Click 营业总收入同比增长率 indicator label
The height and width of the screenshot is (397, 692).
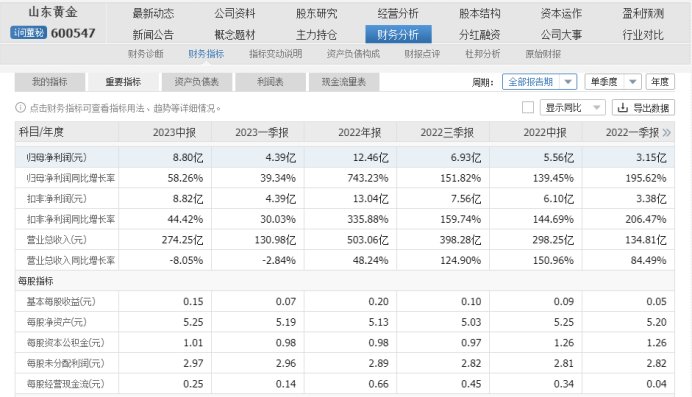tap(71, 260)
